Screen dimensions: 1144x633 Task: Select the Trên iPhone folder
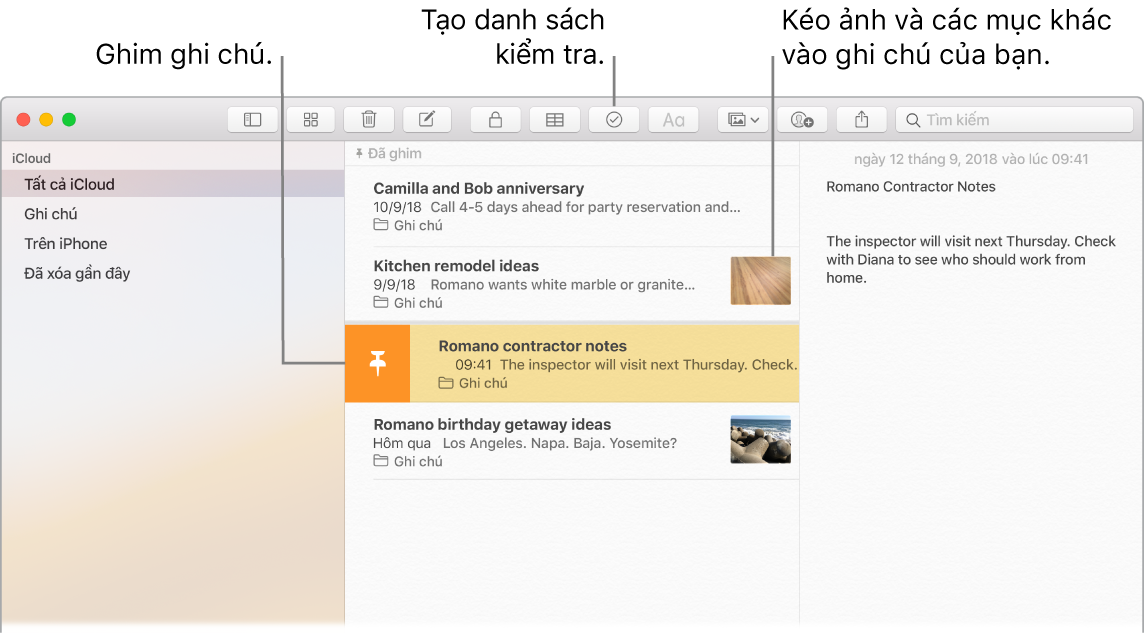(66, 244)
